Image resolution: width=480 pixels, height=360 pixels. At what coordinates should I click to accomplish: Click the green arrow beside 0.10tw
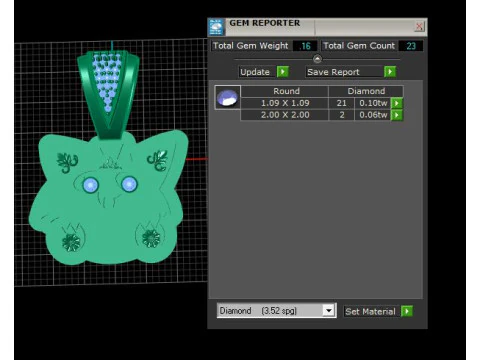point(397,103)
